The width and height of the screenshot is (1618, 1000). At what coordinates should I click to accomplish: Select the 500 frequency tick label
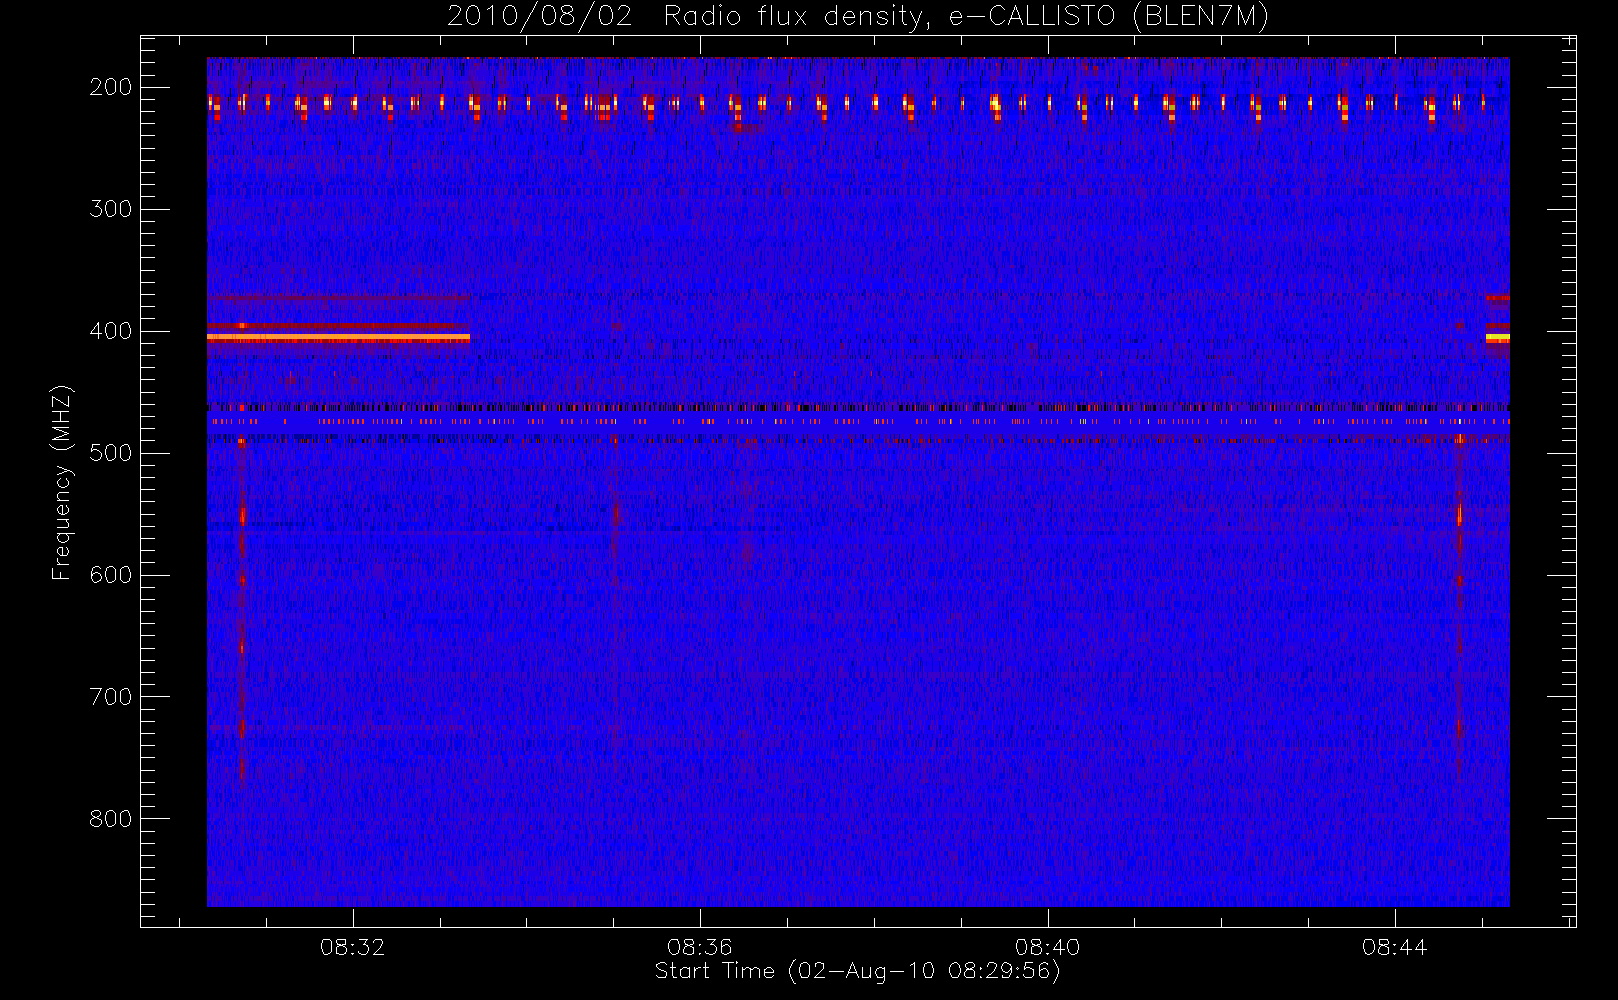111,453
